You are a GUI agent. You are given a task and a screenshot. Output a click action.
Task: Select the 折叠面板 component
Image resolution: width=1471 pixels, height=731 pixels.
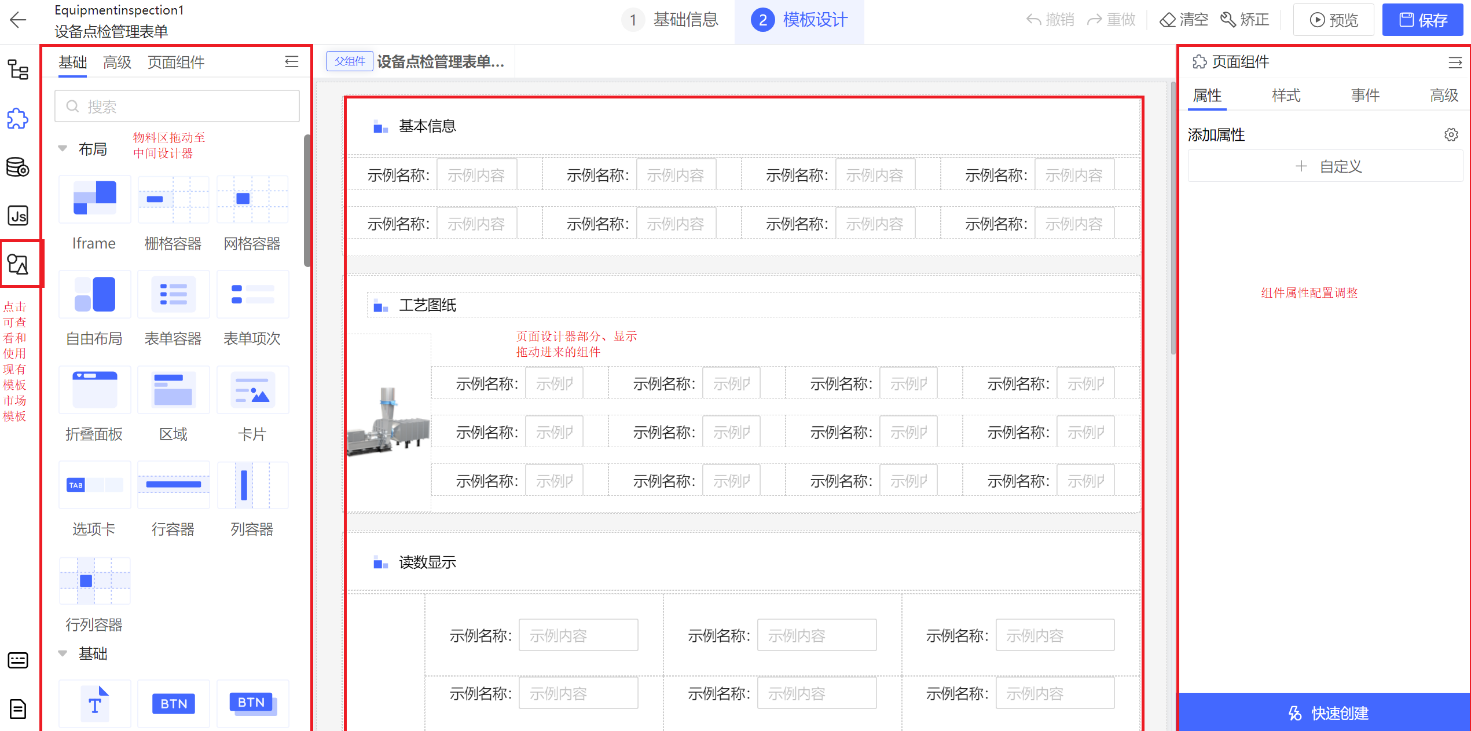point(94,405)
